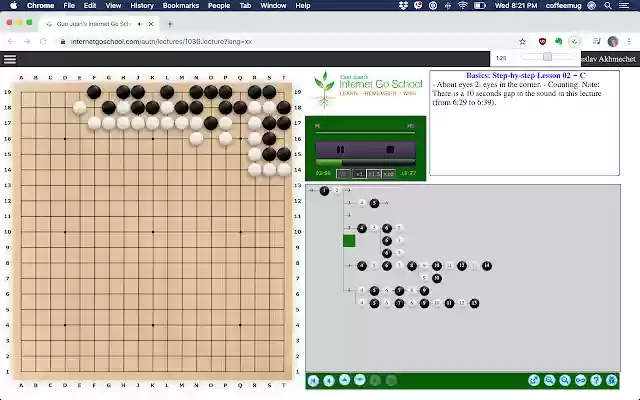This screenshot has width=640, height=400.
Task: Reload the page in Chrome
Action: tap(43, 42)
